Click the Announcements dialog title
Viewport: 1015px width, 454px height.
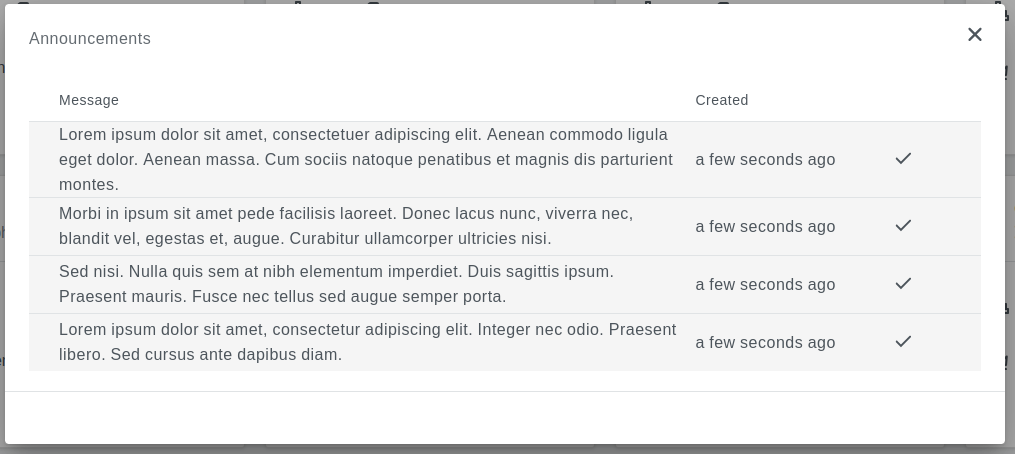click(x=90, y=39)
